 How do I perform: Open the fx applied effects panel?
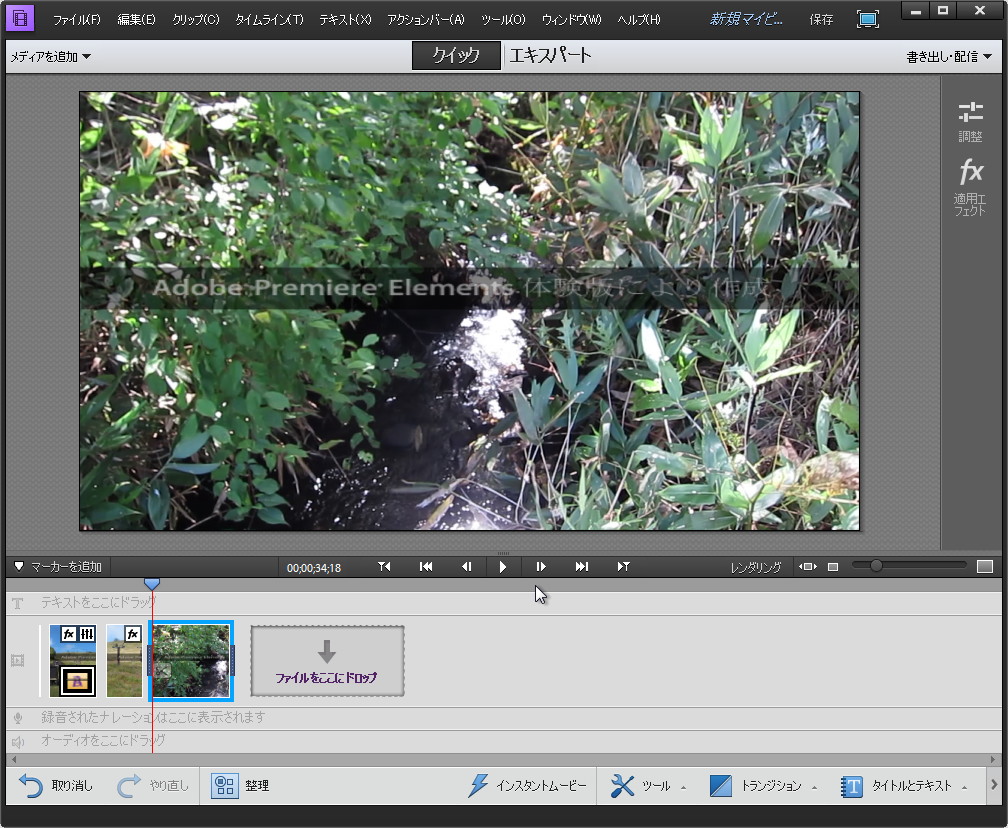pos(969,185)
